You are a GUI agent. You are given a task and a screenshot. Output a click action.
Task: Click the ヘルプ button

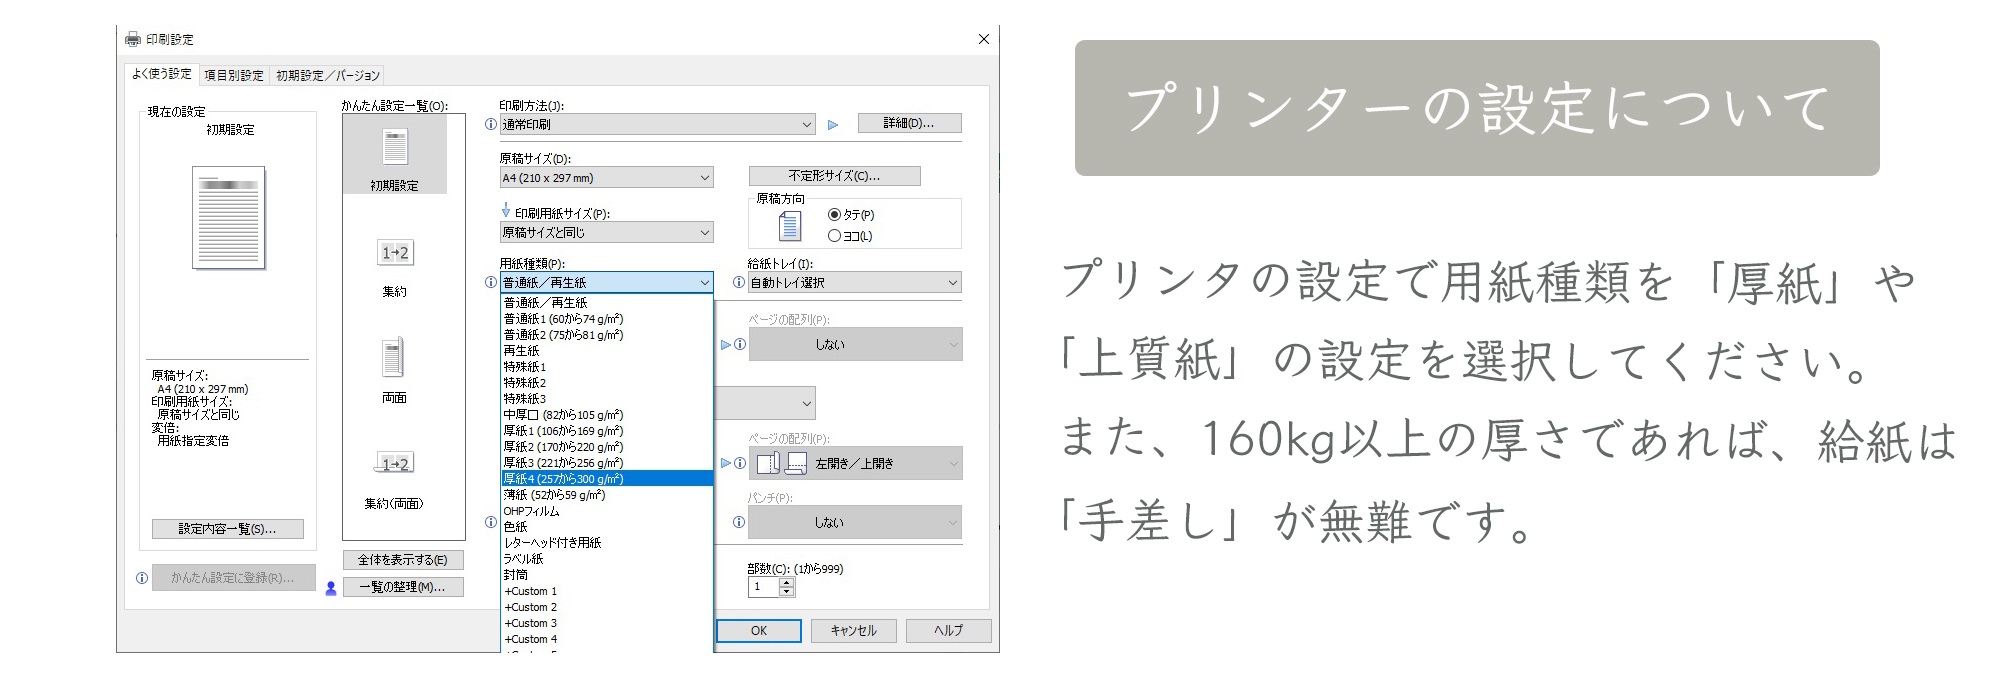tap(948, 631)
